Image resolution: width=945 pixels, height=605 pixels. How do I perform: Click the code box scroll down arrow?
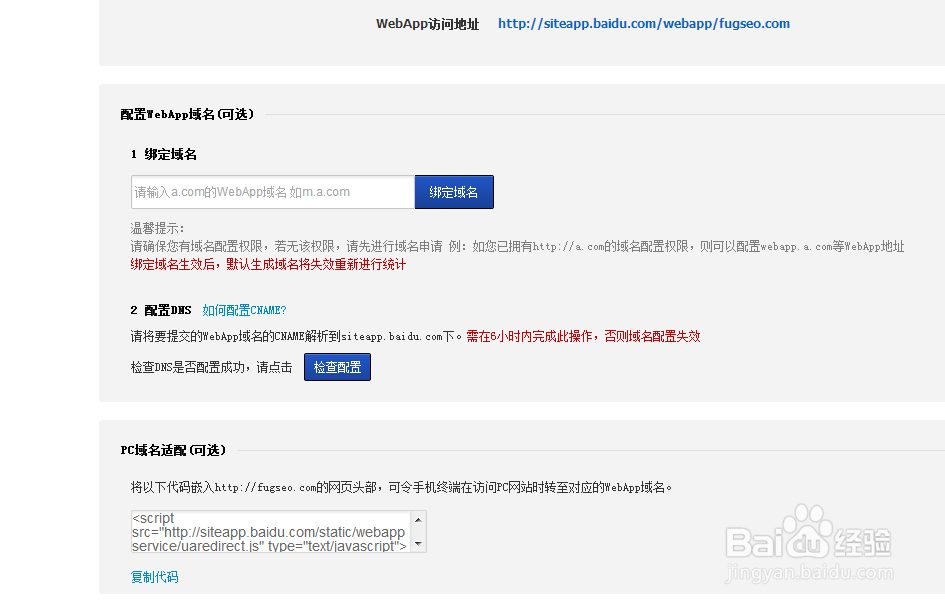point(418,544)
